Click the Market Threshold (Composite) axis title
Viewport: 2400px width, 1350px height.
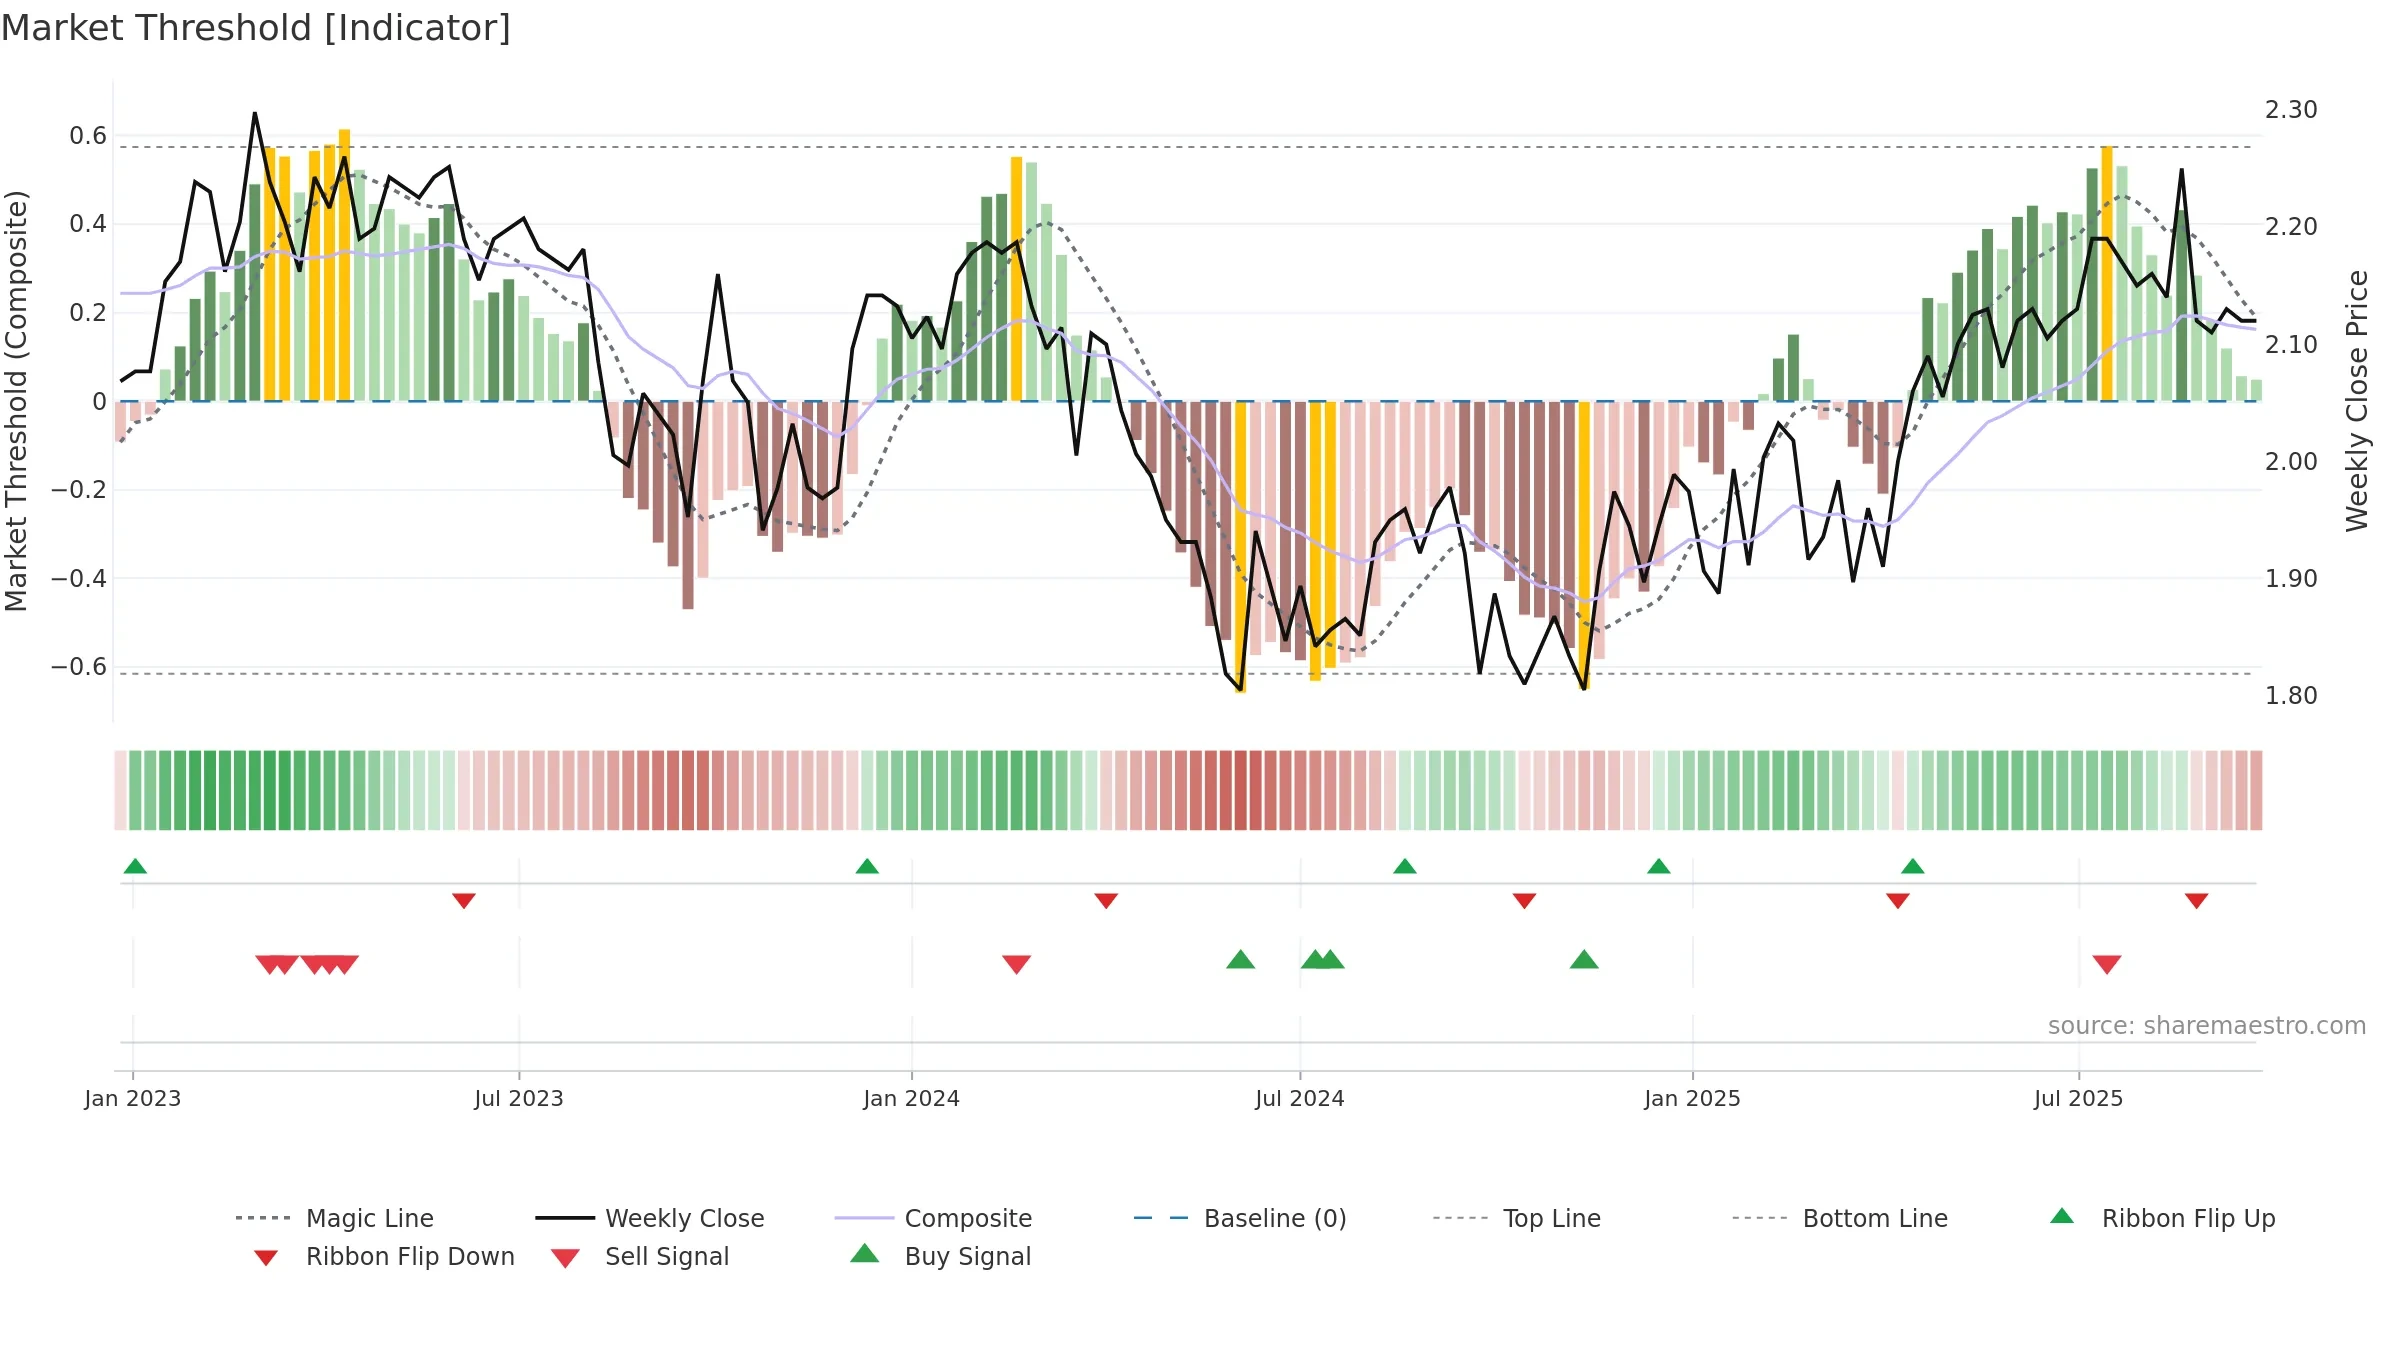(x=16, y=400)
